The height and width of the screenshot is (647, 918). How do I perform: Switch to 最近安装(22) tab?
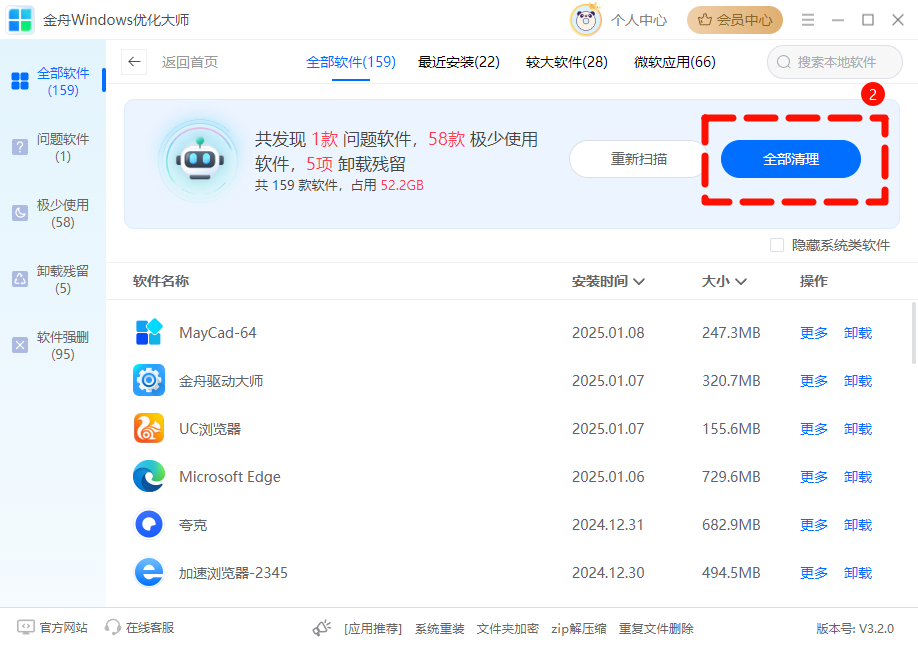coord(458,62)
